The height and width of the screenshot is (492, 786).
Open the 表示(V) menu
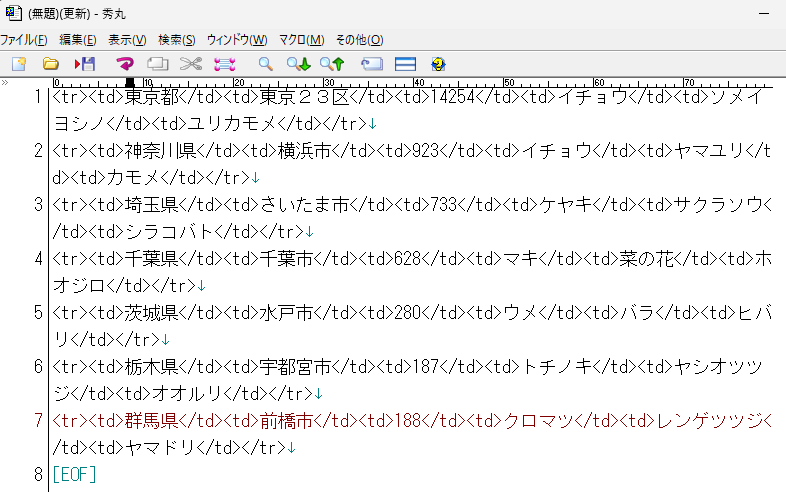127,40
